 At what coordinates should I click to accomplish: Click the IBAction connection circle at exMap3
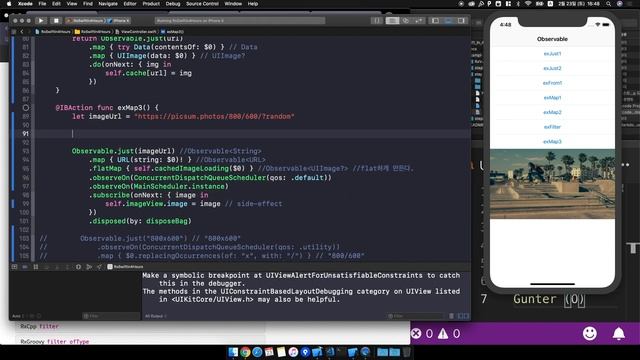coord(26,108)
